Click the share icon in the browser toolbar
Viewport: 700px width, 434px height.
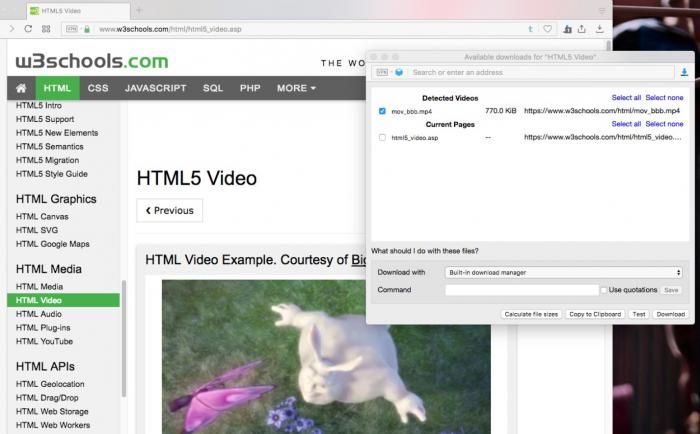tap(581, 29)
